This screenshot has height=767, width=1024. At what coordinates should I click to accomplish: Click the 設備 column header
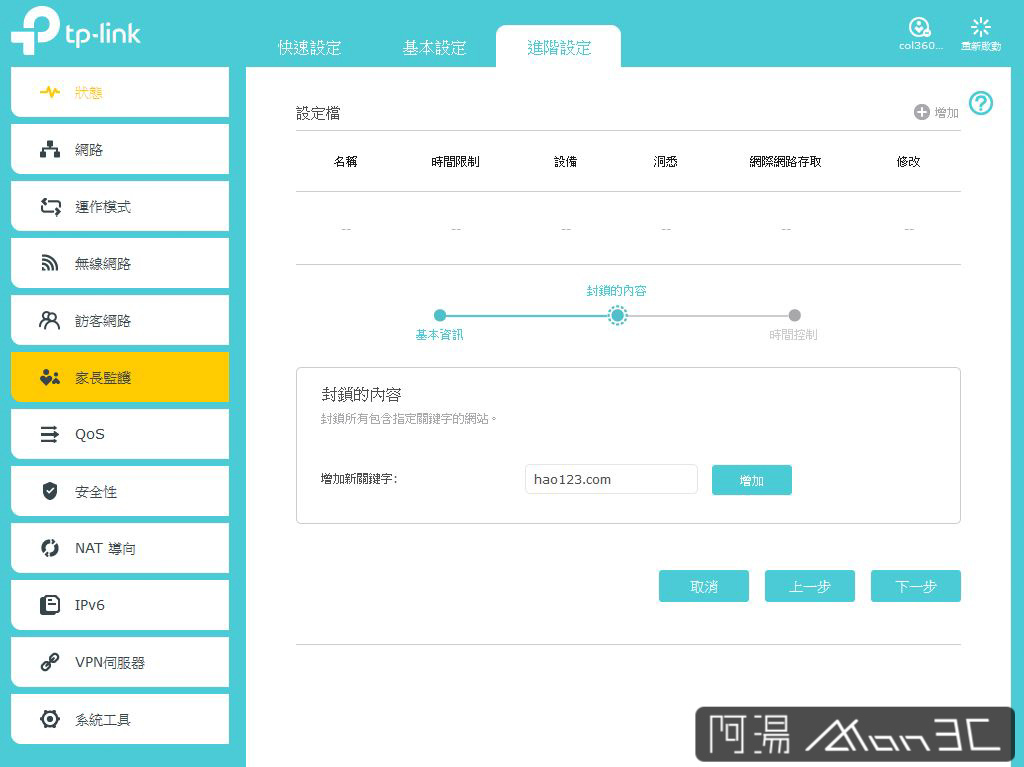(x=566, y=161)
